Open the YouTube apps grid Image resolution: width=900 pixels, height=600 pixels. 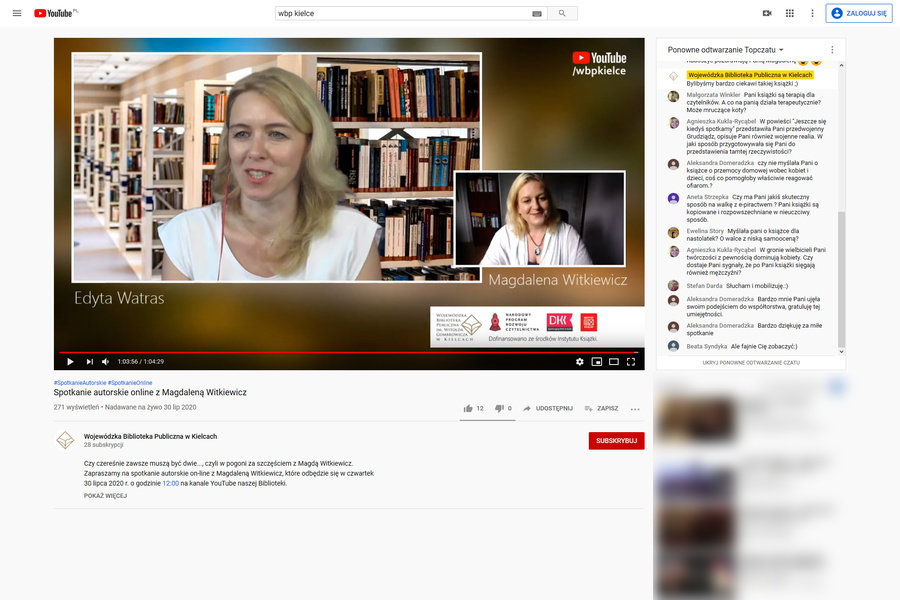789,13
